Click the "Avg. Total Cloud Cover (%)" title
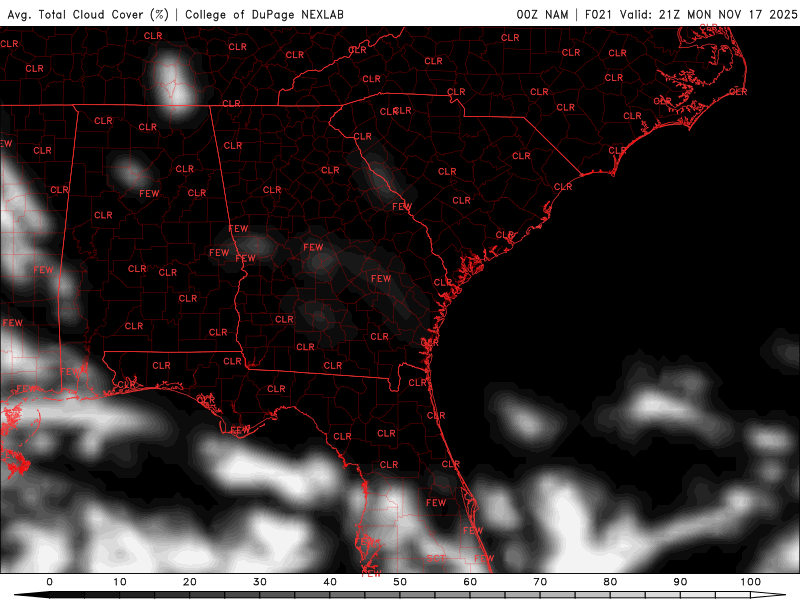Image resolution: width=800 pixels, height=600 pixels. pos(88,14)
